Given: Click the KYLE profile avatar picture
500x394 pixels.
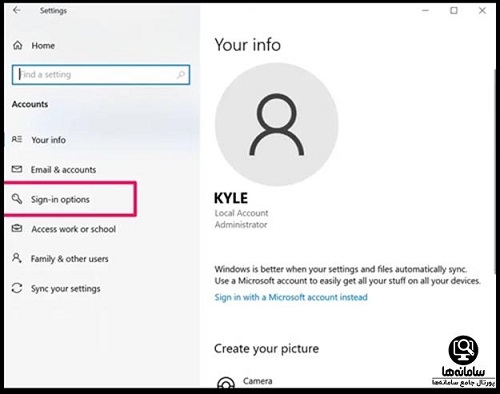Looking at the screenshot, I should click(x=277, y=124).
